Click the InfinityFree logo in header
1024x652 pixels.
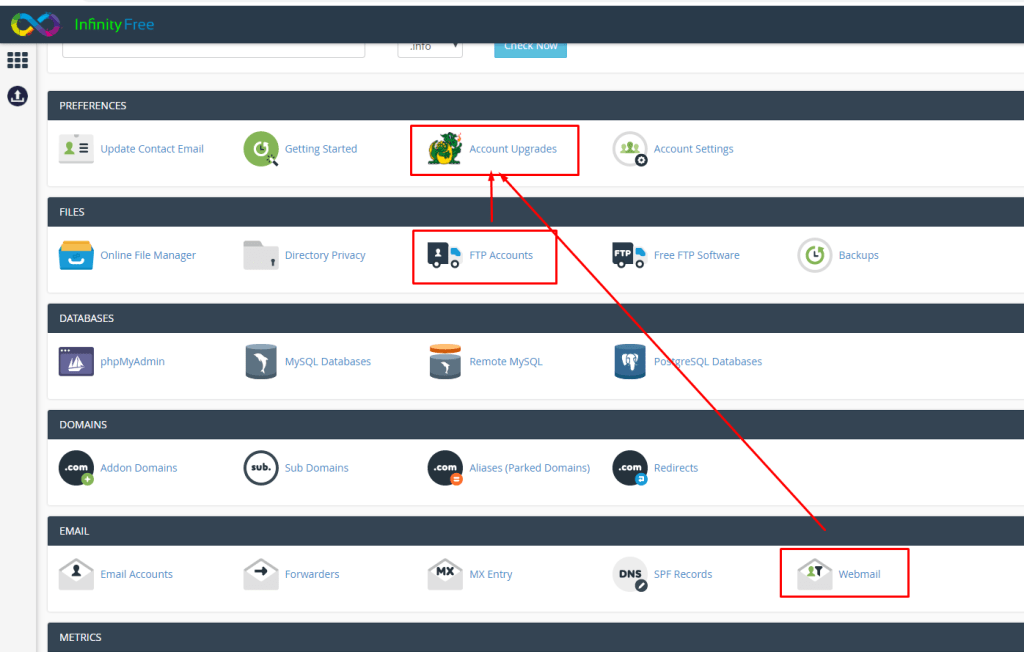point(83,23)
